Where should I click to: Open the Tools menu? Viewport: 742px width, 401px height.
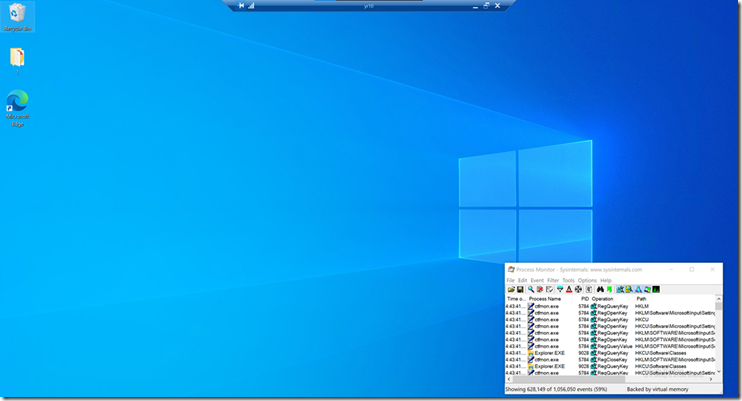(x=568, y=280)
